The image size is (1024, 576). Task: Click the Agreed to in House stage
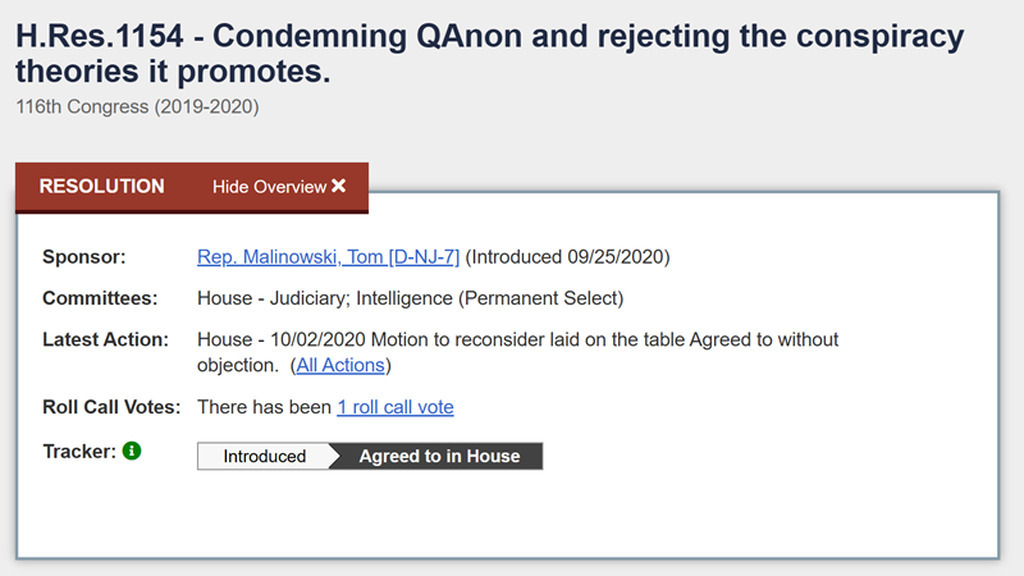(x=439, y=456)
